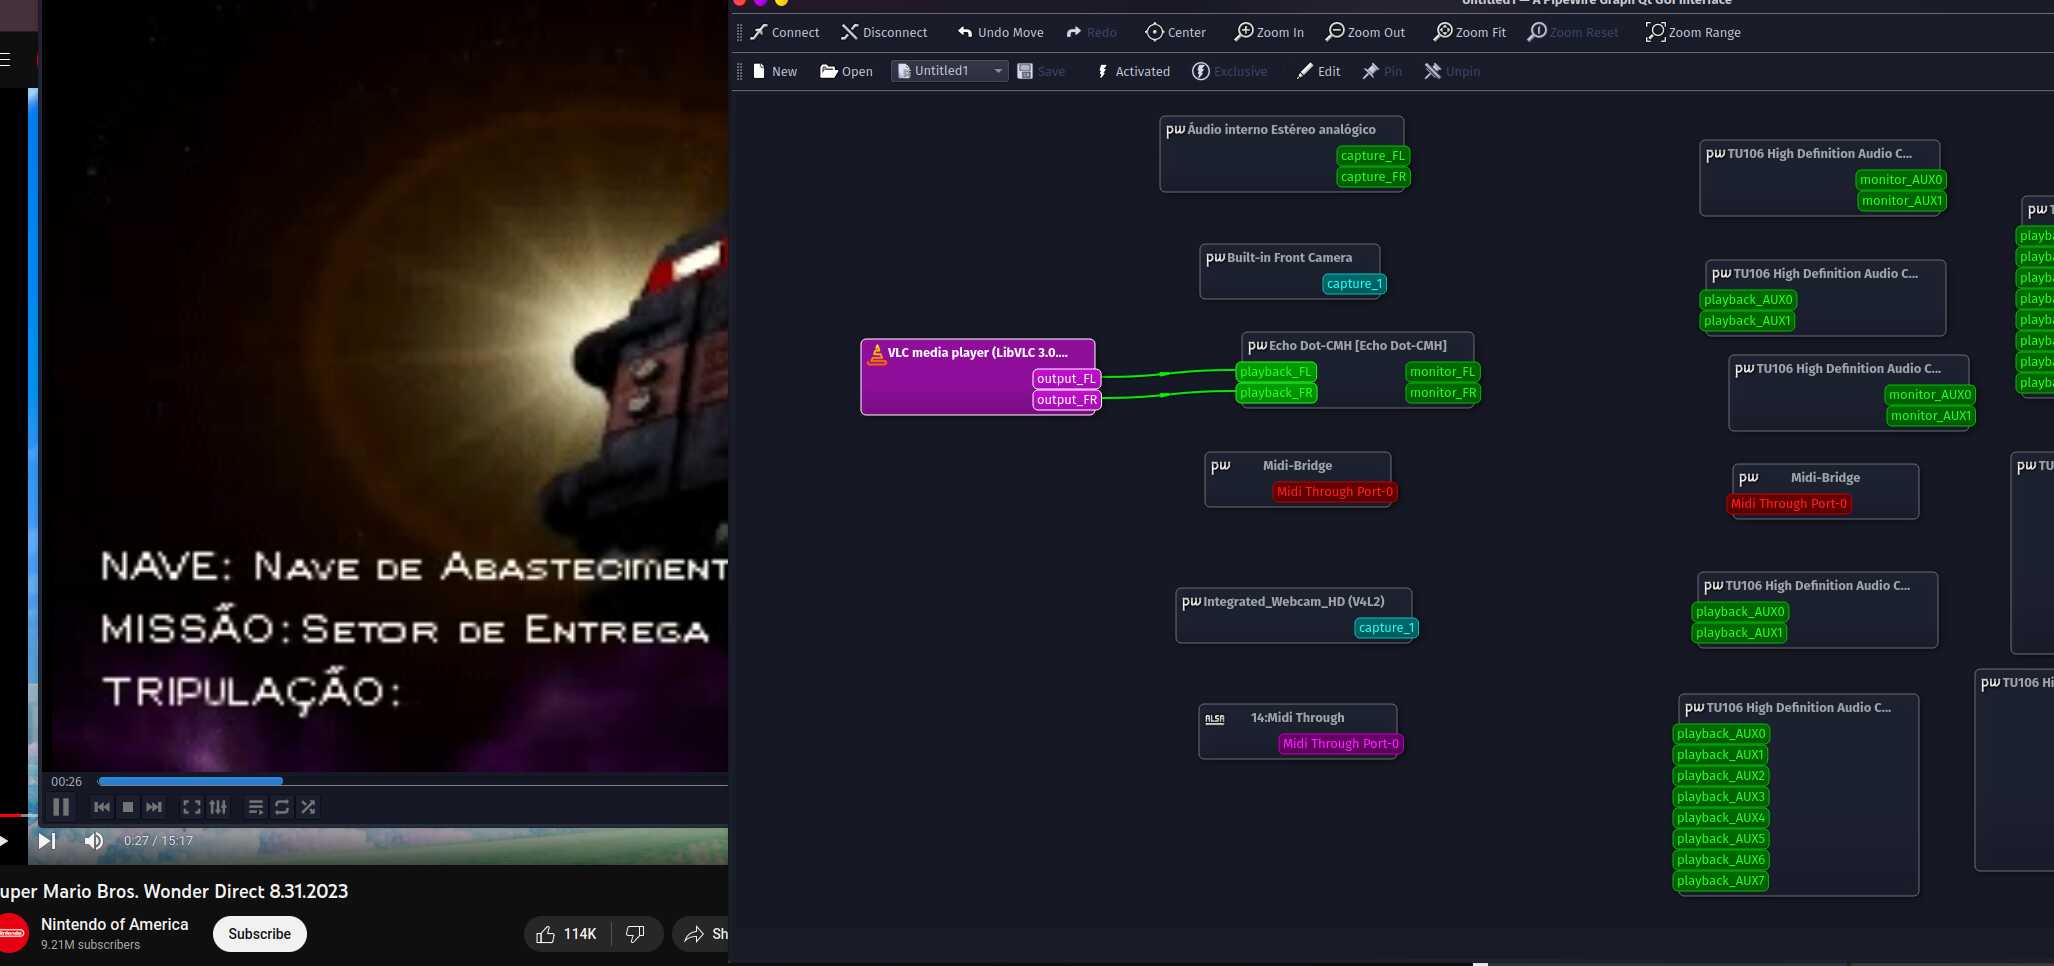
Task: Select the VLC output_FL port
Action: [1066, 378]
